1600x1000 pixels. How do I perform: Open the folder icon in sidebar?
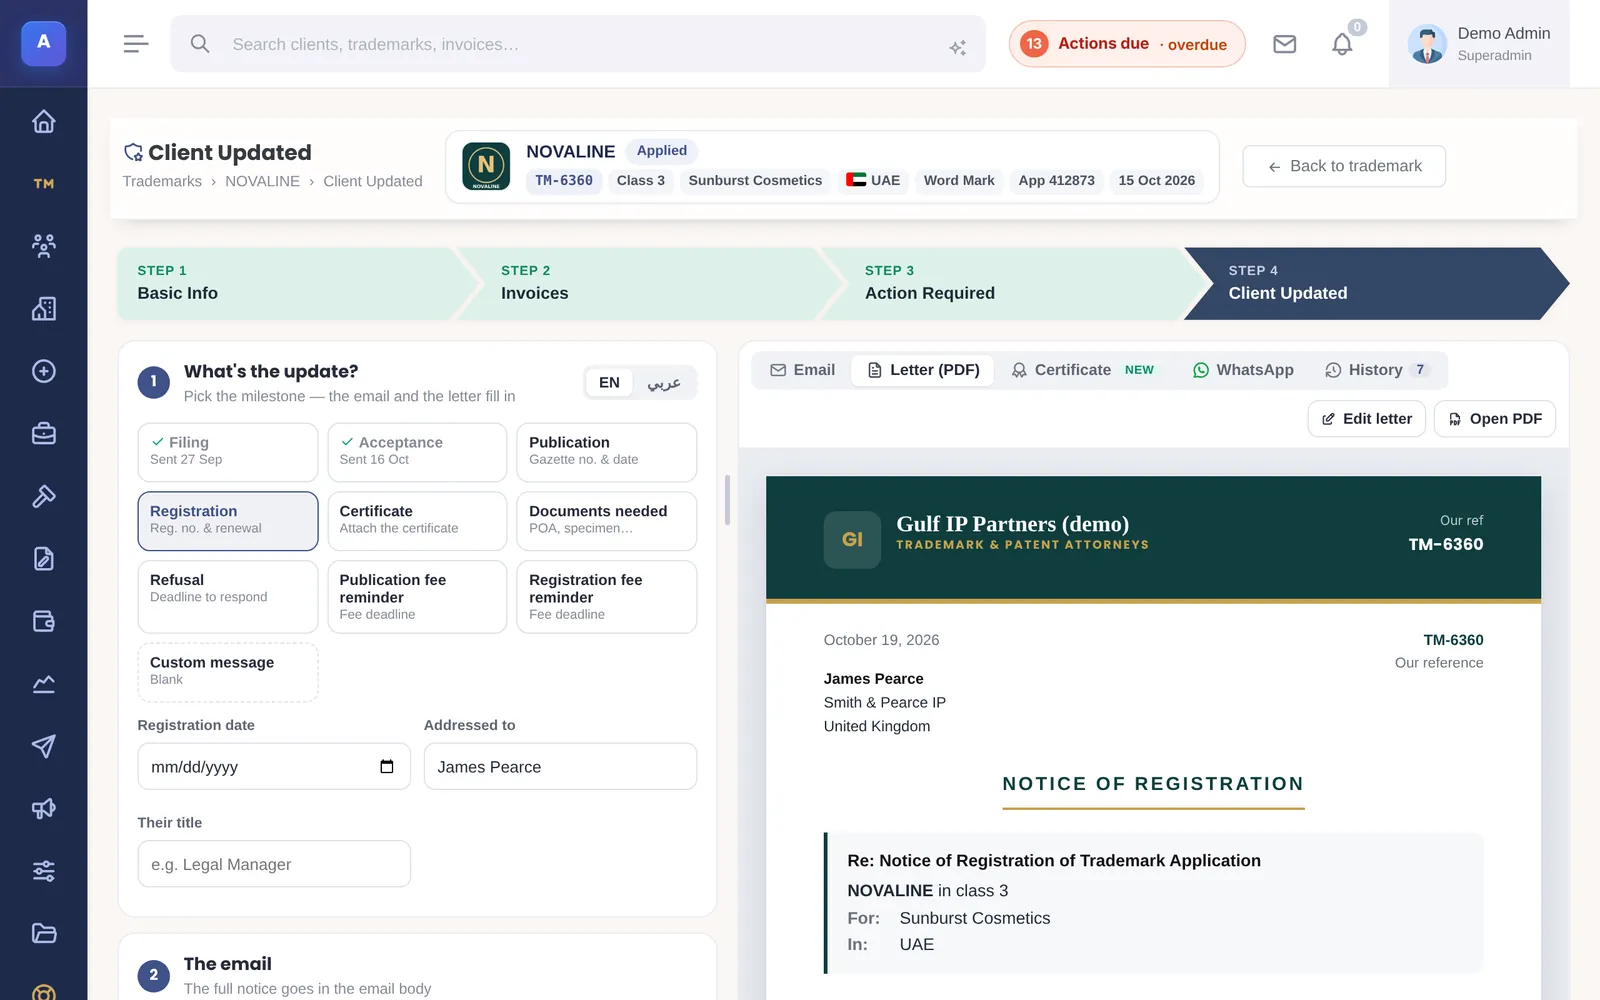43,934
